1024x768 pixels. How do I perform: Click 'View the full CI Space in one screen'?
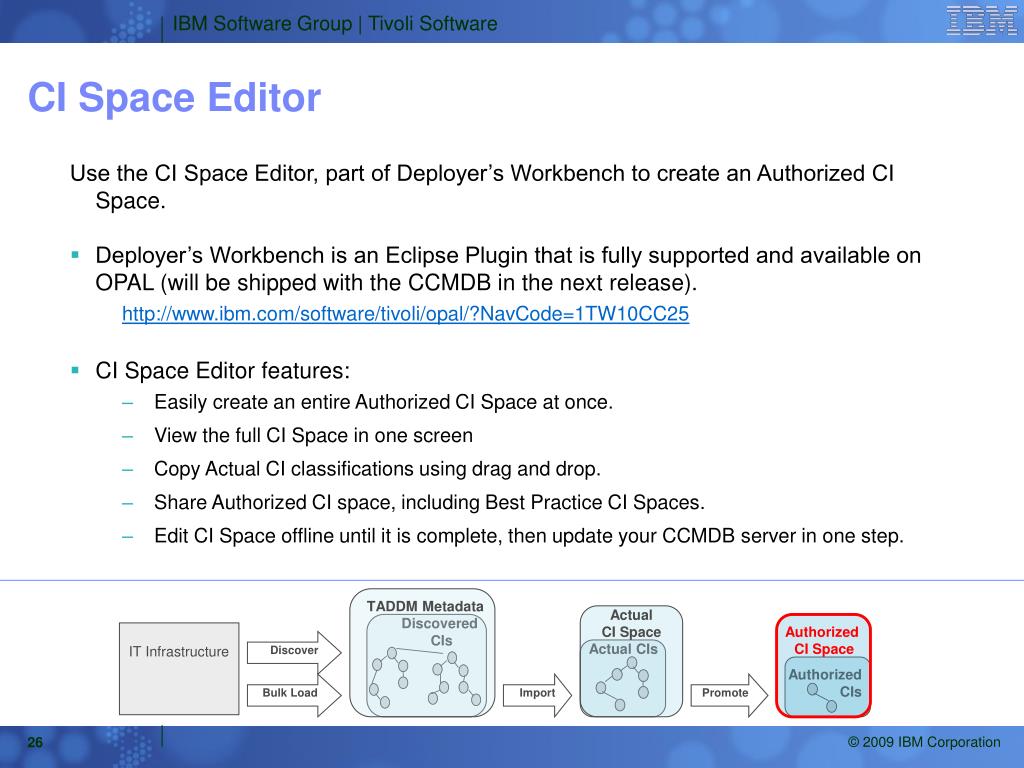313,436
